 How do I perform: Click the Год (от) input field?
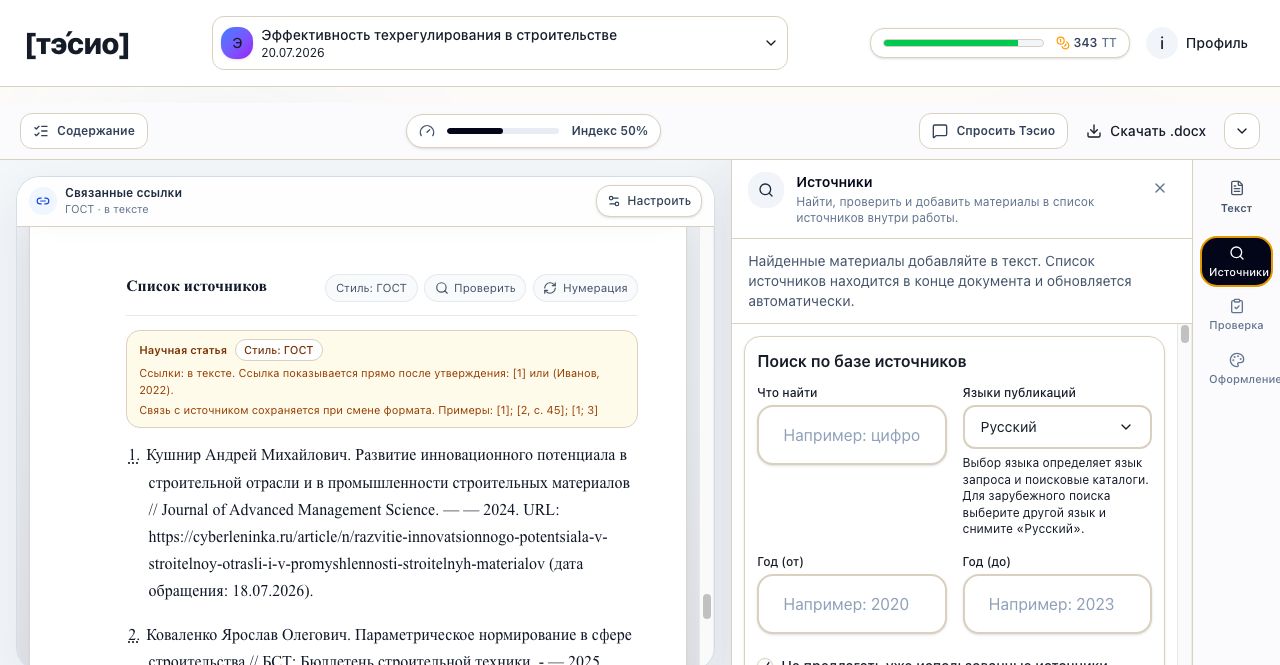click(852, 604)
